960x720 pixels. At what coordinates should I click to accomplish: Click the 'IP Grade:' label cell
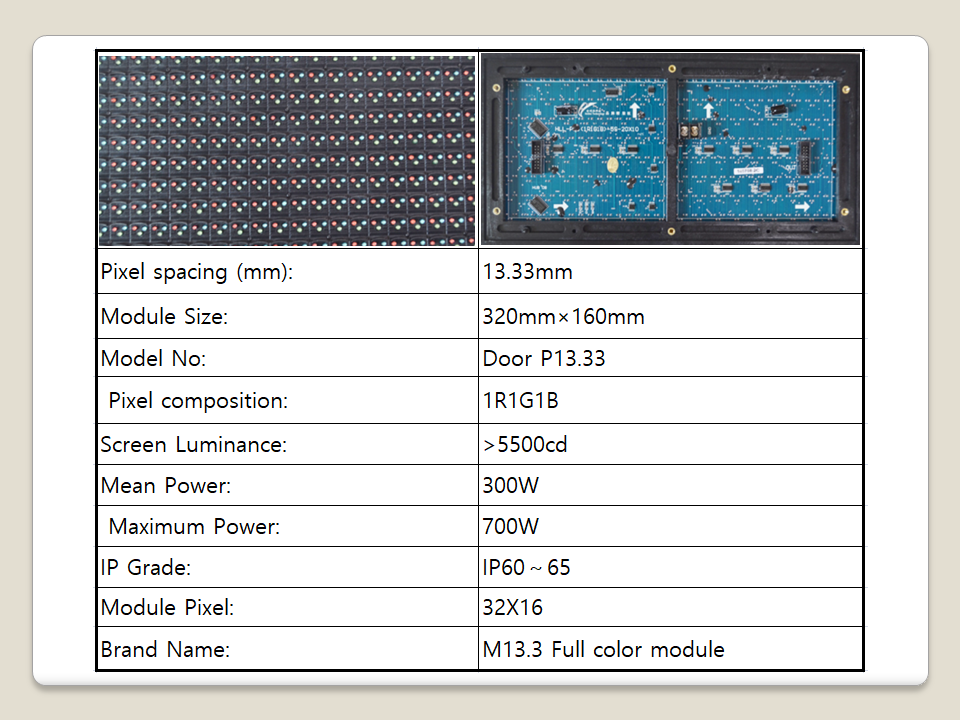[146, 568]
